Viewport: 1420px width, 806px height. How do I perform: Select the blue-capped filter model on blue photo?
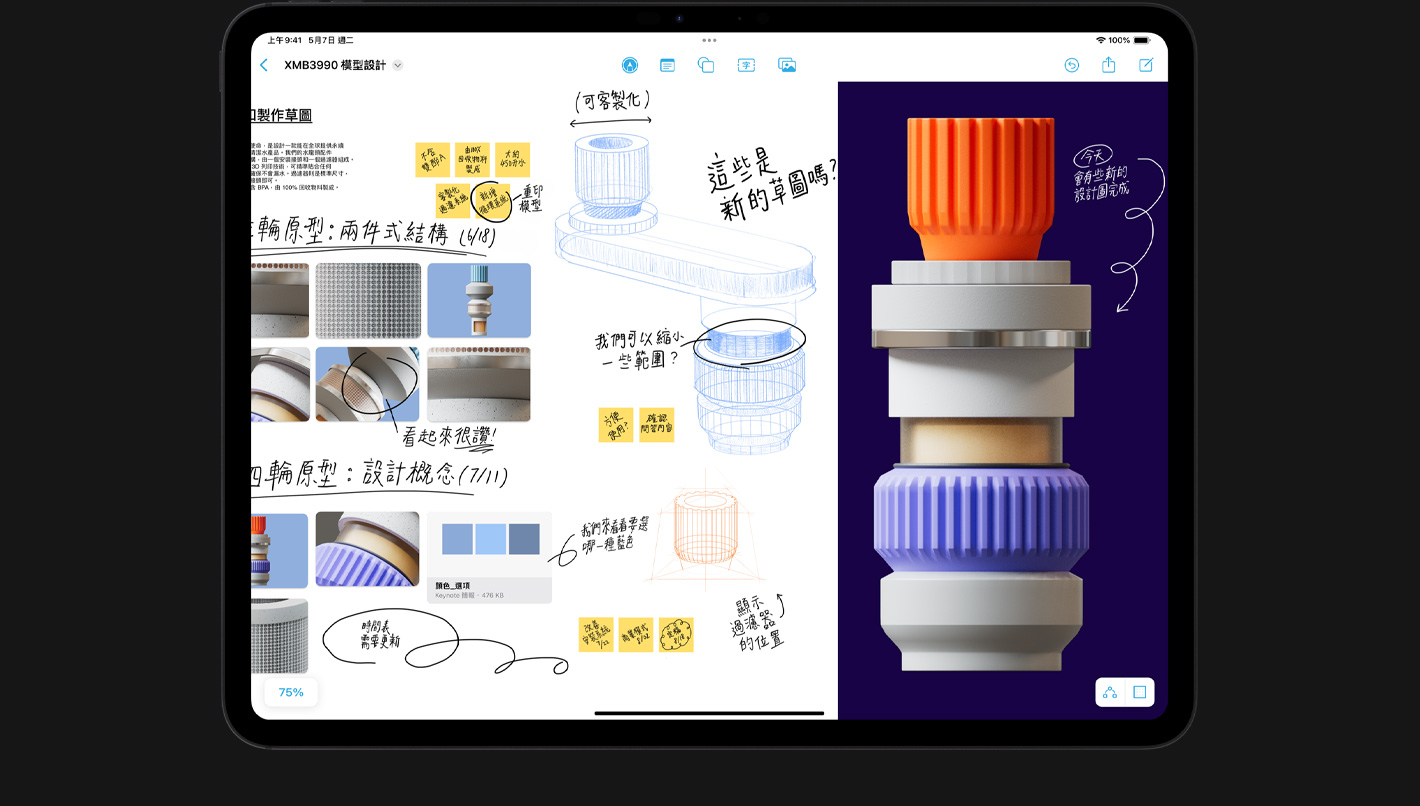479,300
